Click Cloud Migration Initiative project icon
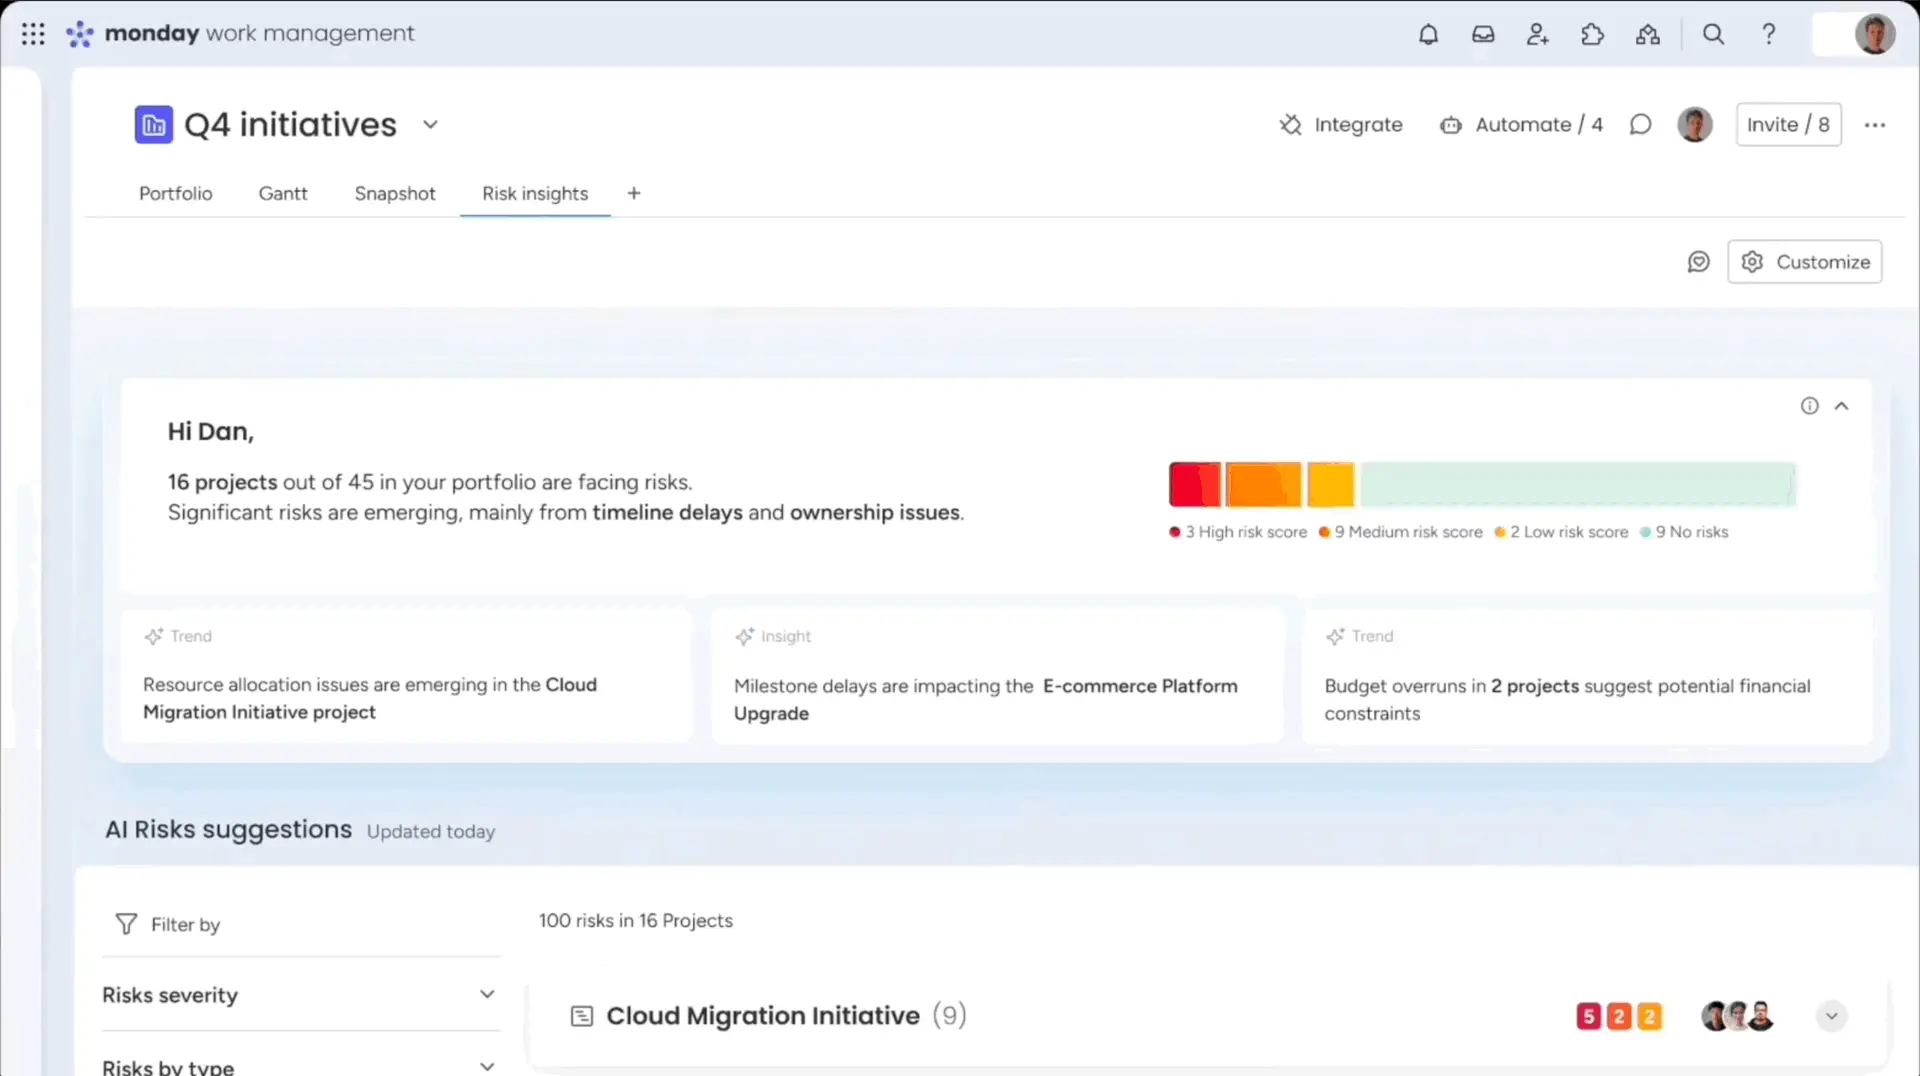The width and height of the screenshot is (1920, 1076). (582, 1016)
